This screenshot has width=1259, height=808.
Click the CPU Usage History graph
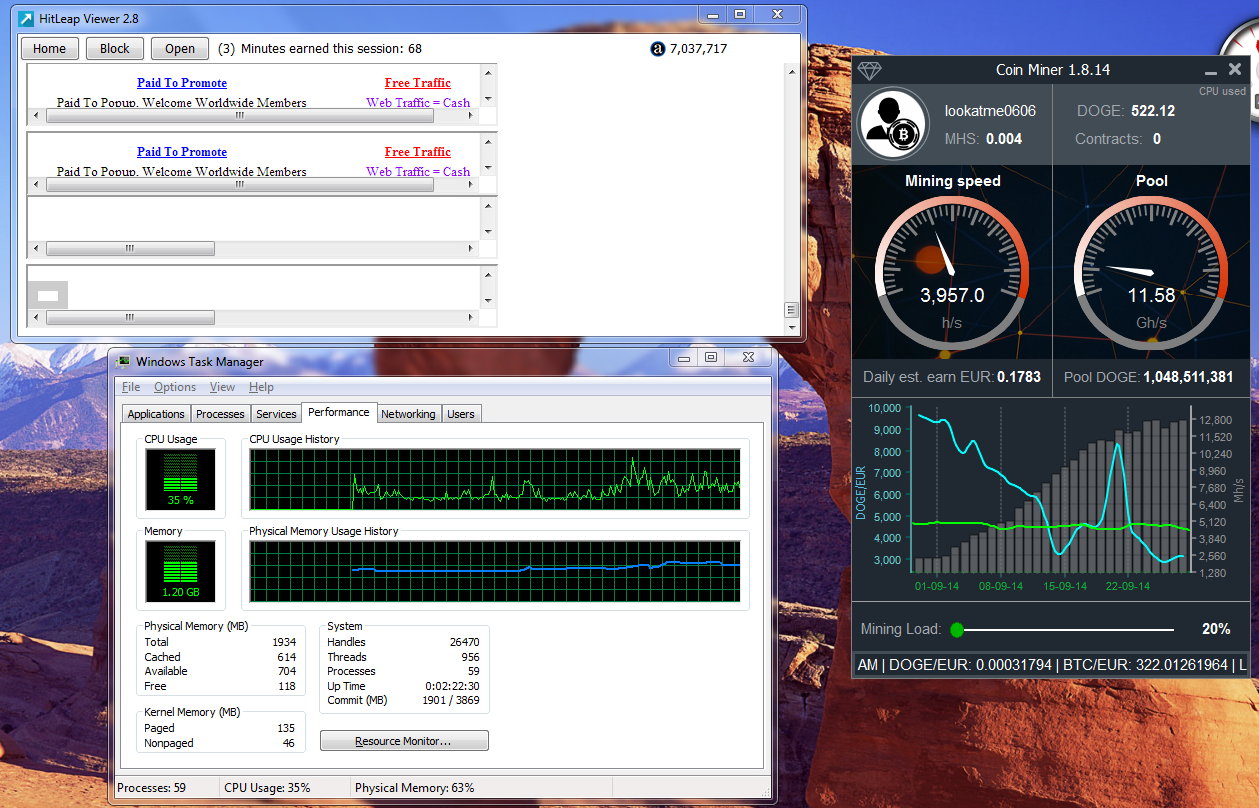495,478
